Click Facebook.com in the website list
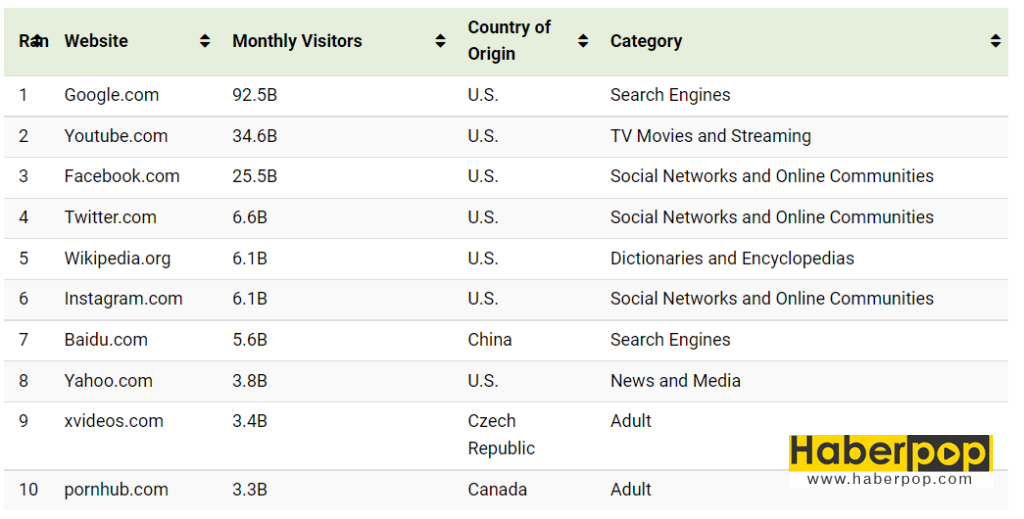 point(122,176)
